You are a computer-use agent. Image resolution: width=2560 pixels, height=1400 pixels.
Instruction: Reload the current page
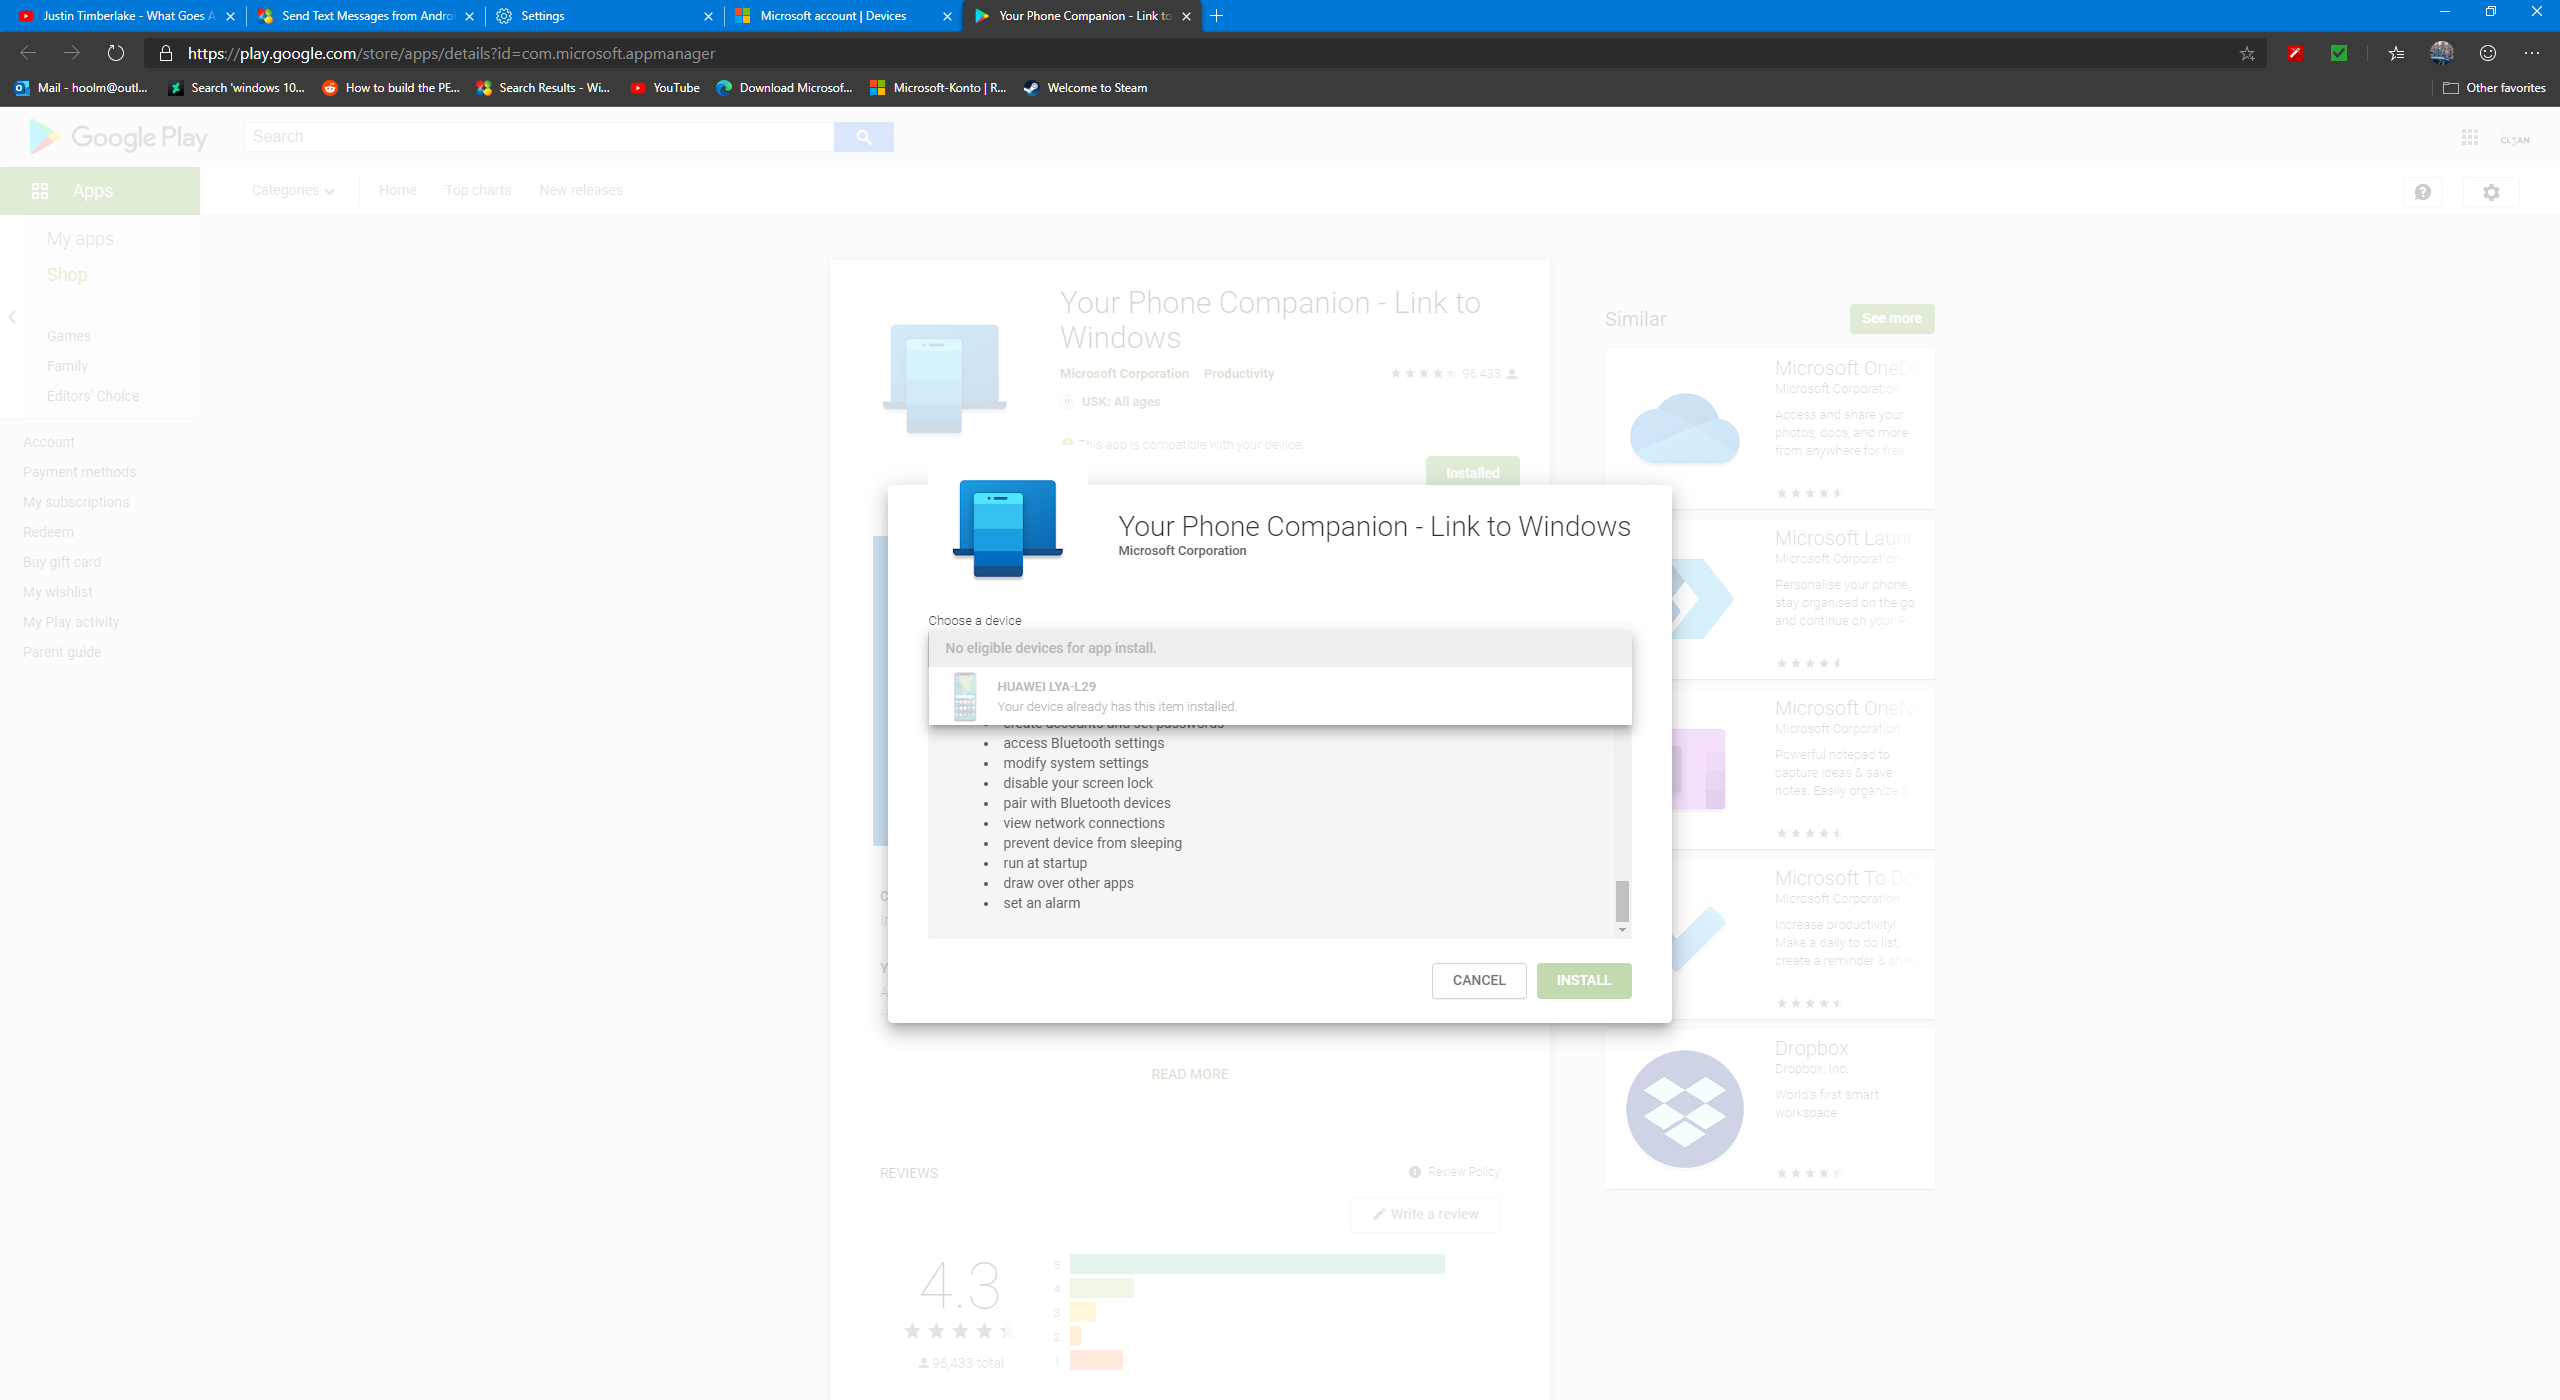click(116, 53)
